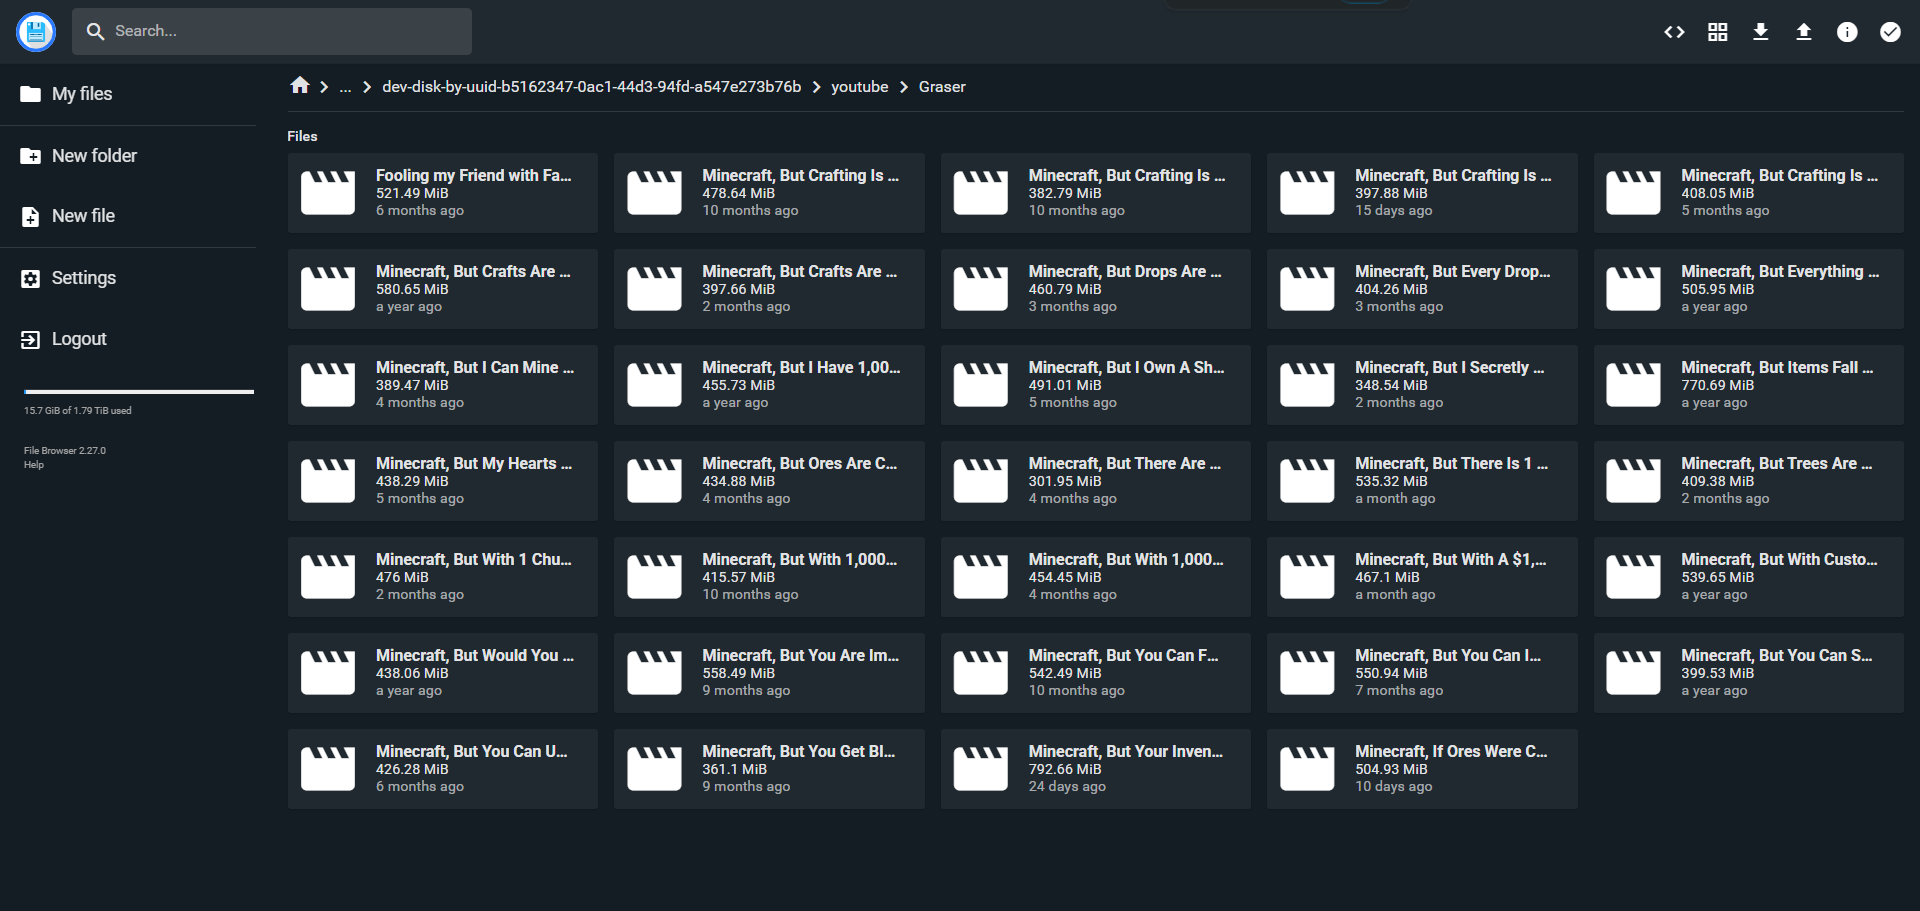Click the File Browser logo
This screenshot has width=1920, height=911.
click(x=35, y=31)
